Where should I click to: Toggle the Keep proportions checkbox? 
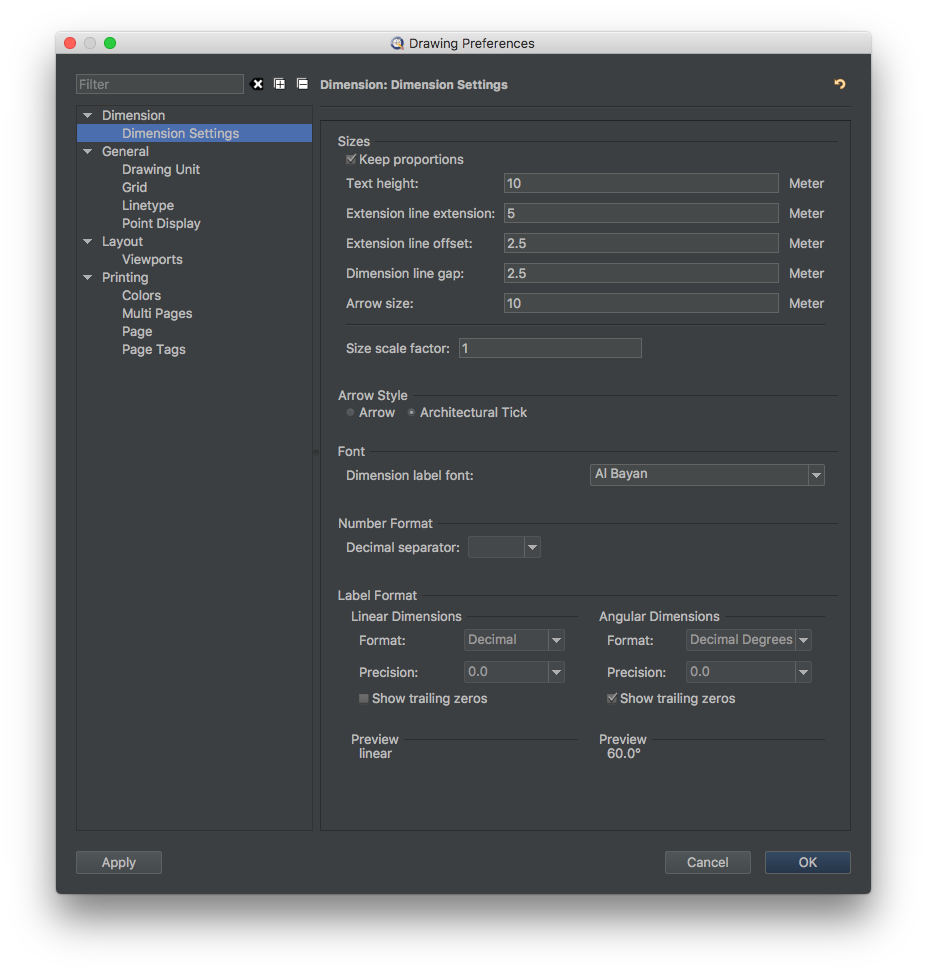pos(351,159)
